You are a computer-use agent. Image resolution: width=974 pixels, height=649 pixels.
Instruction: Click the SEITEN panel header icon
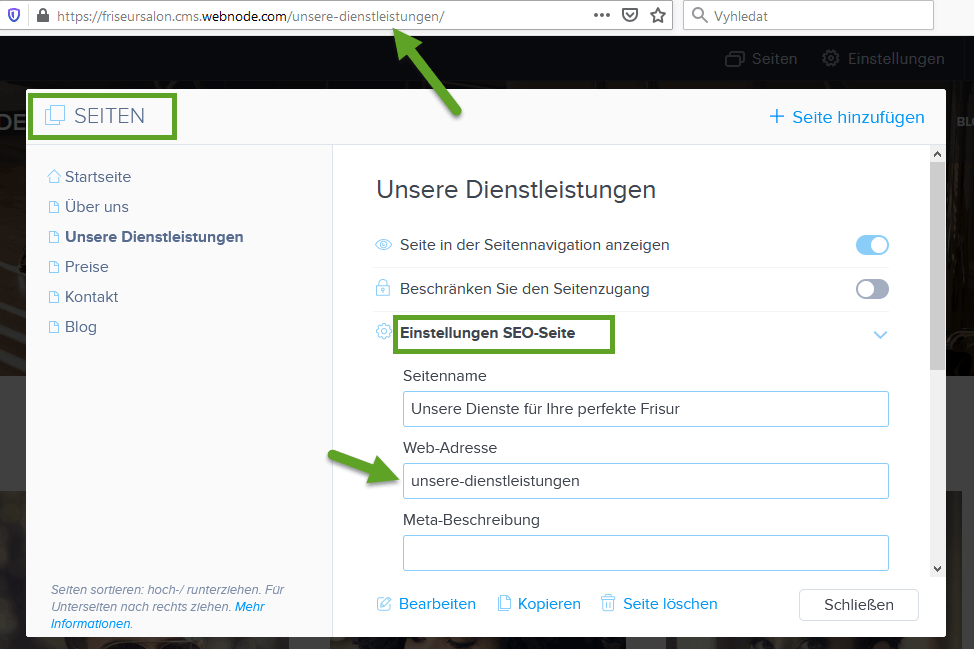pyautogui.click(x=55, y=115)
